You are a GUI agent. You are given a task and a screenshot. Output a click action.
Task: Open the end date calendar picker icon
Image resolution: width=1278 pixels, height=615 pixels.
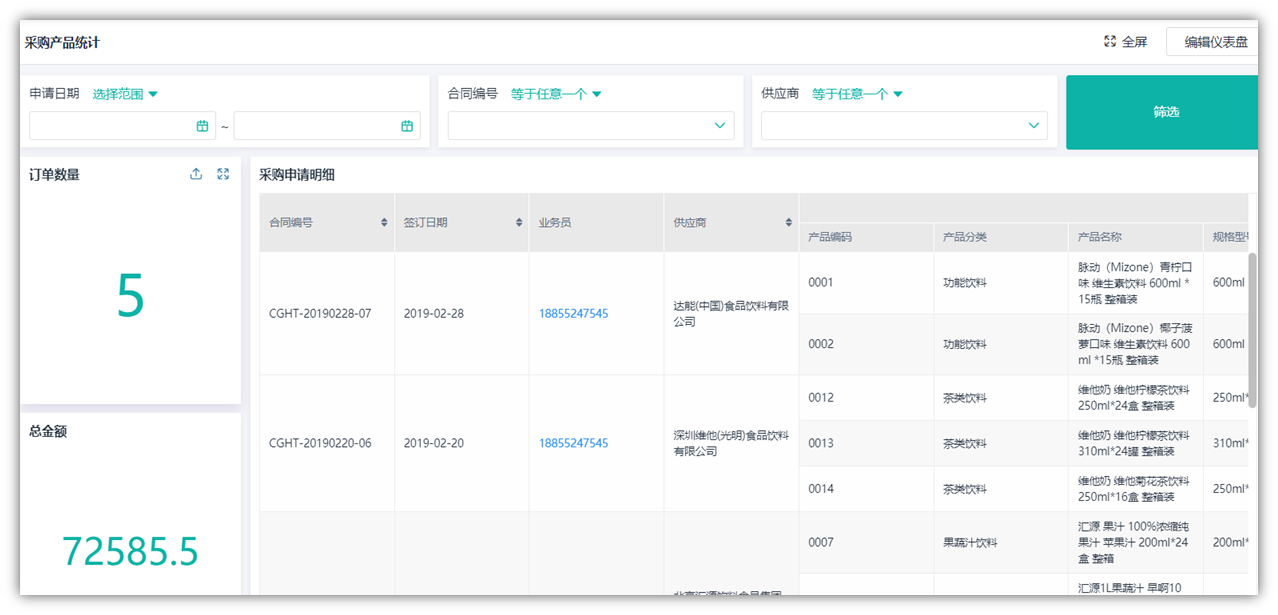[x=405, y=125]
